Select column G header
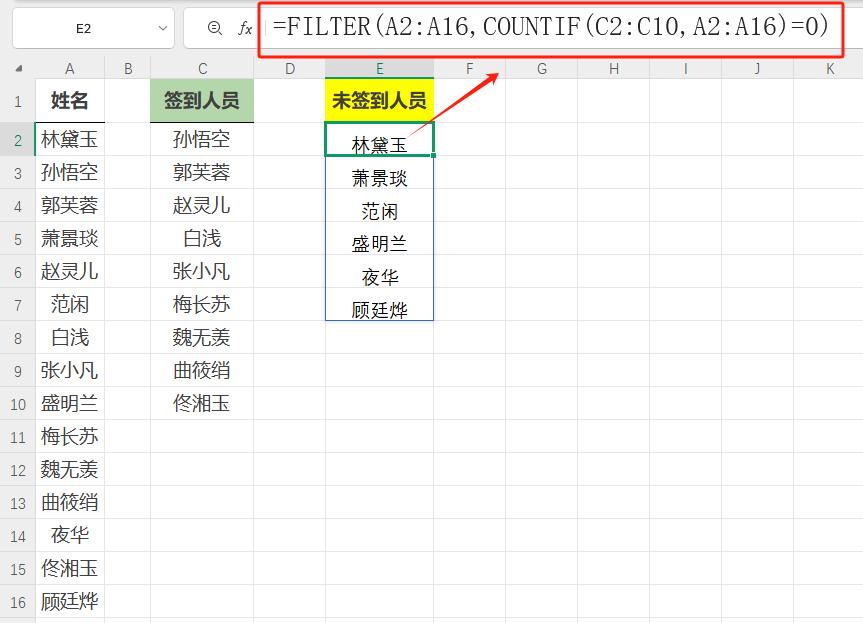Viewport: 863px width, 623px height. point(542,69)
